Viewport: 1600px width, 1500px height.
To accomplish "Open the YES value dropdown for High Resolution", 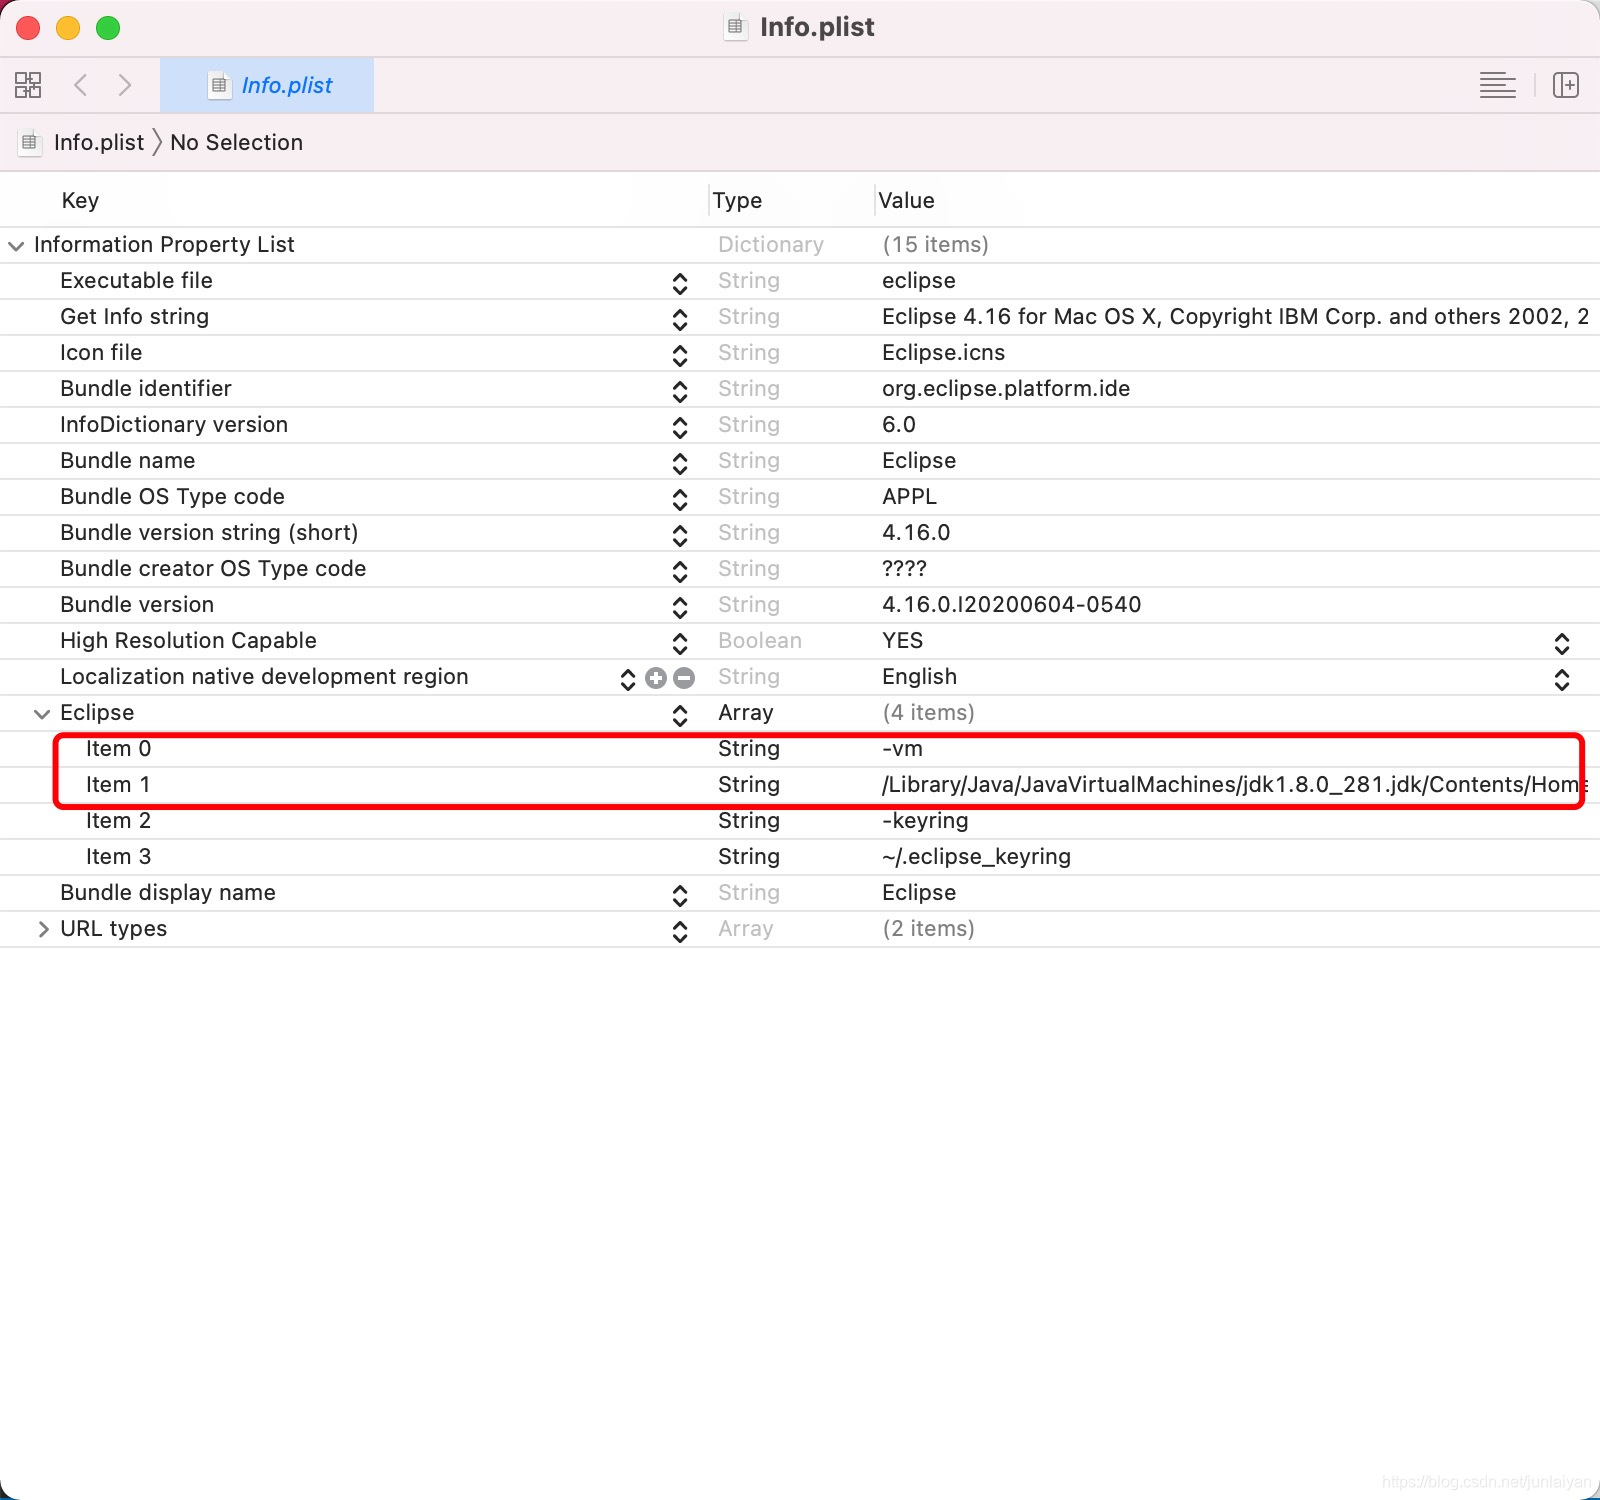I will coord(1562,643).
